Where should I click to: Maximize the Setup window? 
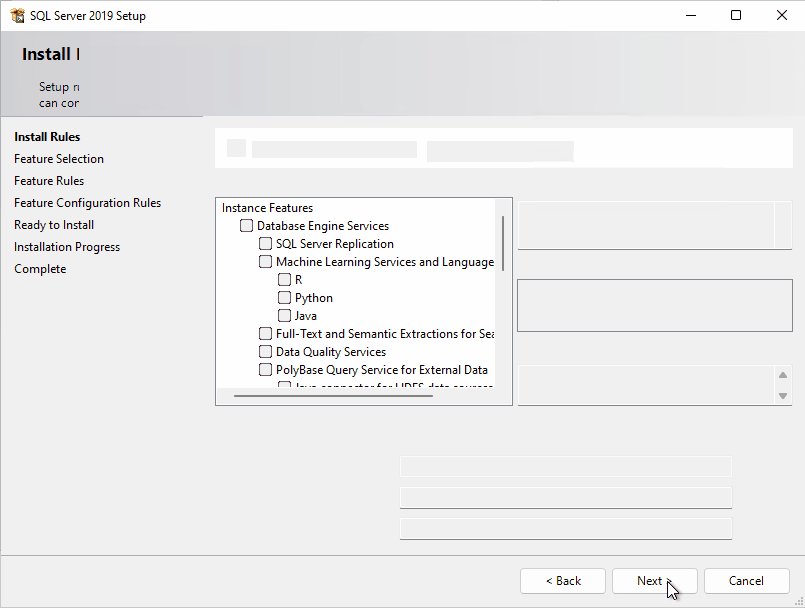pyautogui.click(x=736, y=15)
